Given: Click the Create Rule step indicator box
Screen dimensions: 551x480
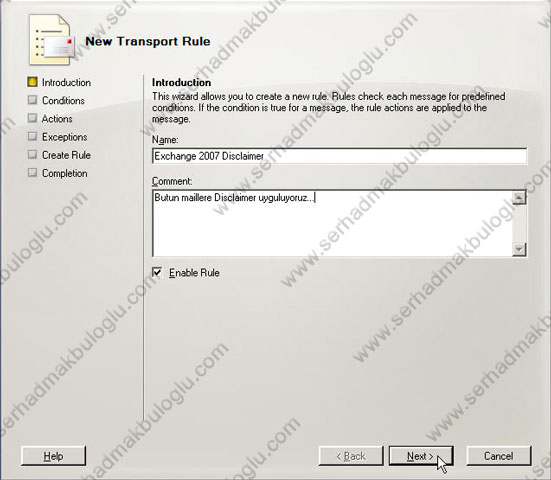Looking at the screenshot, I should [x=32, y=155].
